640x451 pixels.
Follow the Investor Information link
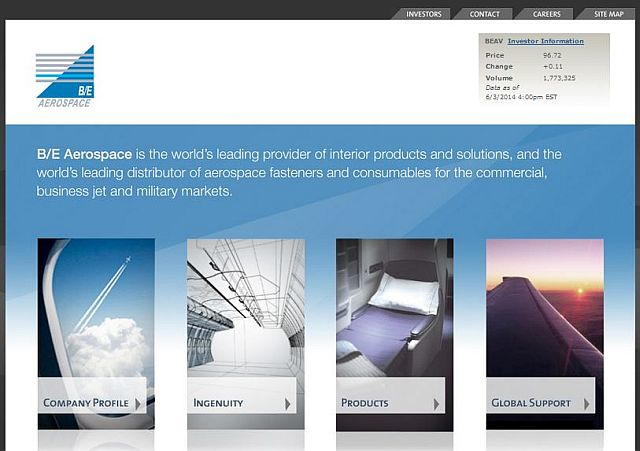point(545,41)
